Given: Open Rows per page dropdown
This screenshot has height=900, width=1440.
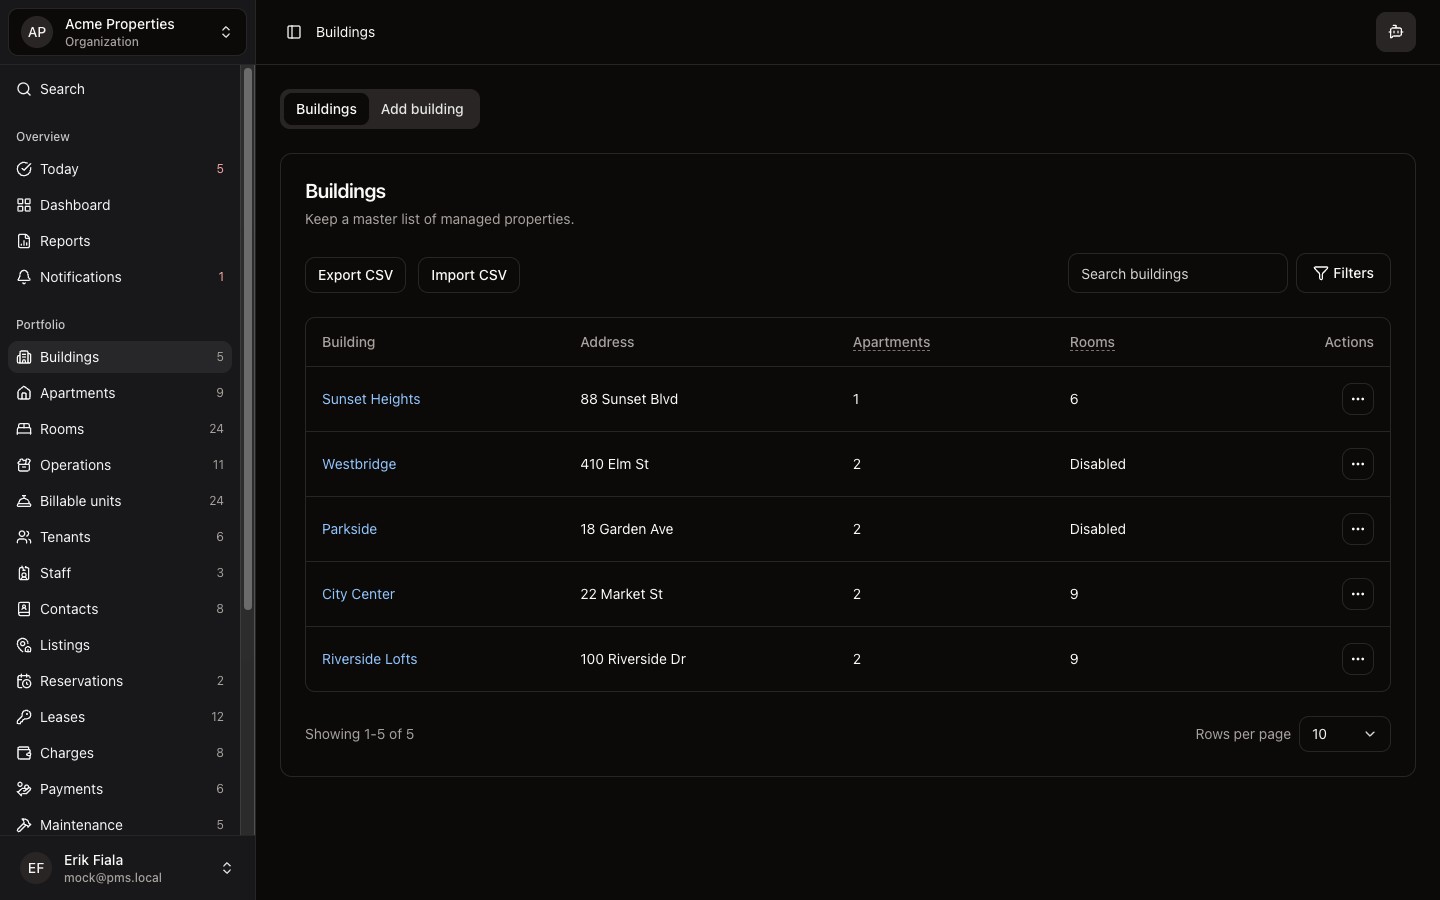Looking at the screenshot, I should pyautogui.click(x=1343, y=734).
